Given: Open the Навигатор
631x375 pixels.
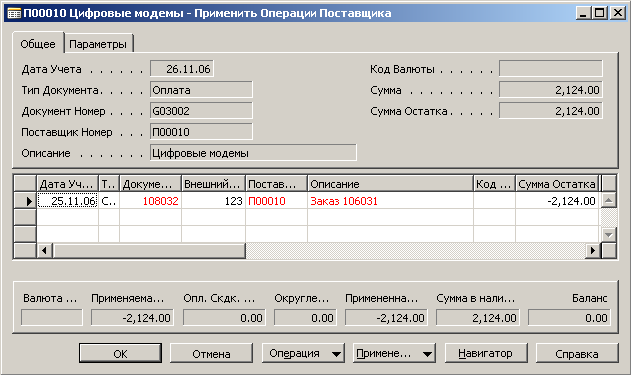Looking at the screenshot, I should 486,353.
